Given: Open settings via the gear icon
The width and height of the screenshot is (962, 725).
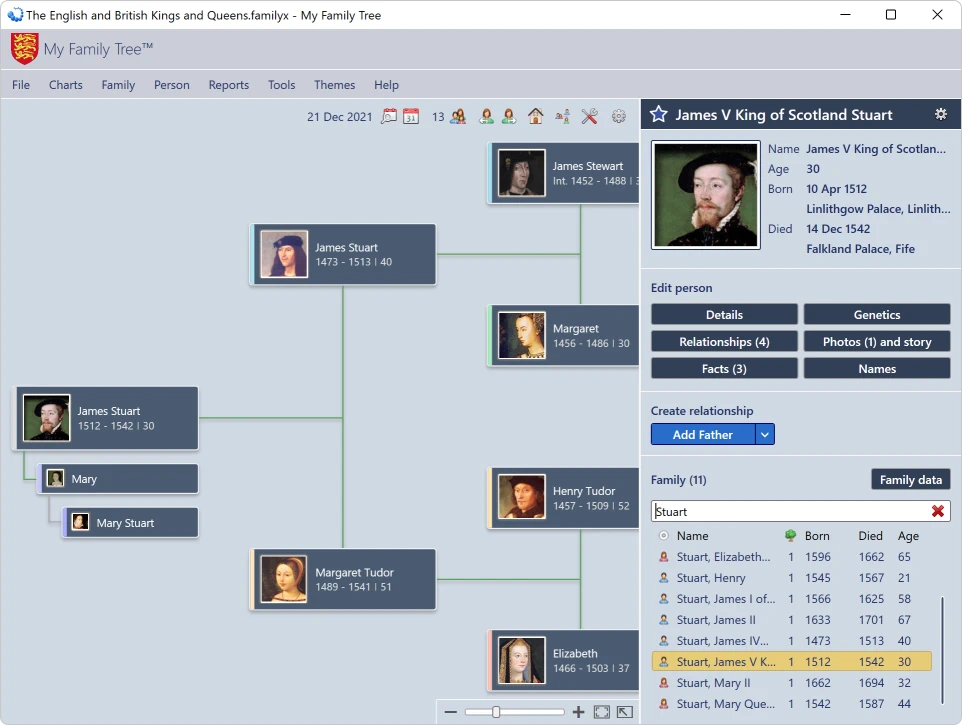Looking at the screenshot, I should [618, 117].
